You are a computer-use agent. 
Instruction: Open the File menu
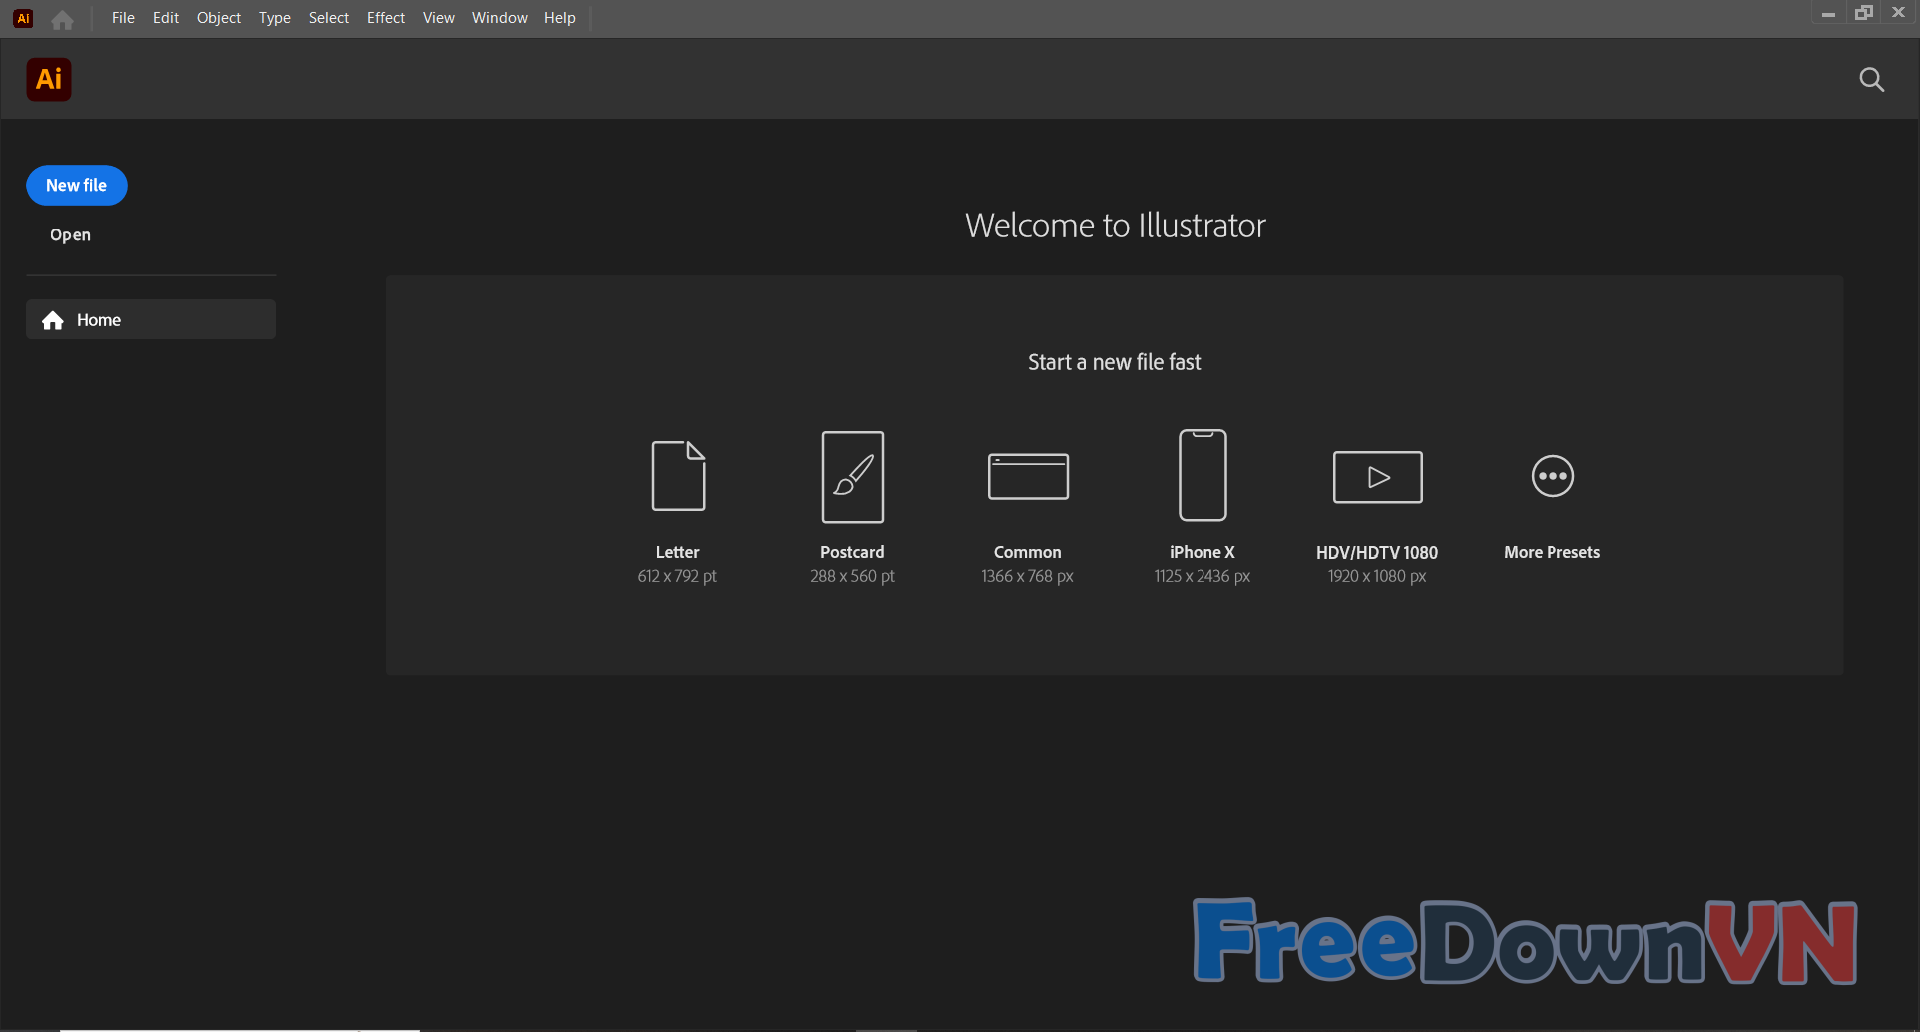pyautogui.click(x=123, y=18)
